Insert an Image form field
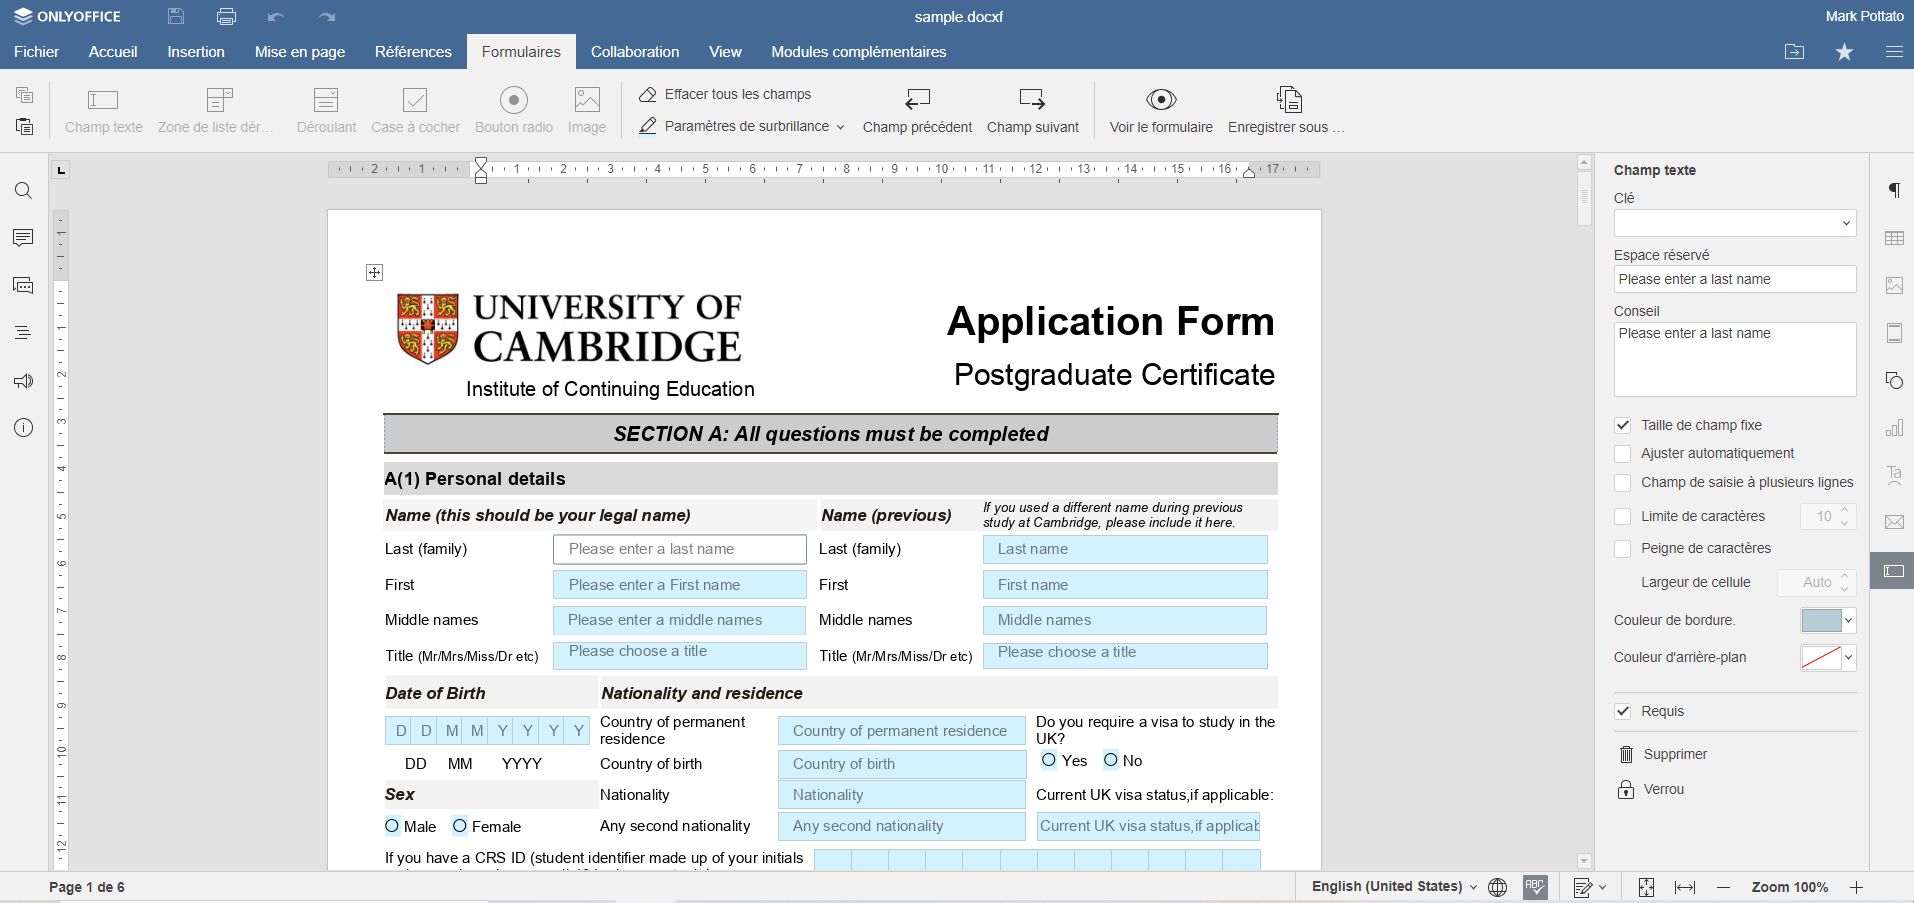 coord(587,110)
